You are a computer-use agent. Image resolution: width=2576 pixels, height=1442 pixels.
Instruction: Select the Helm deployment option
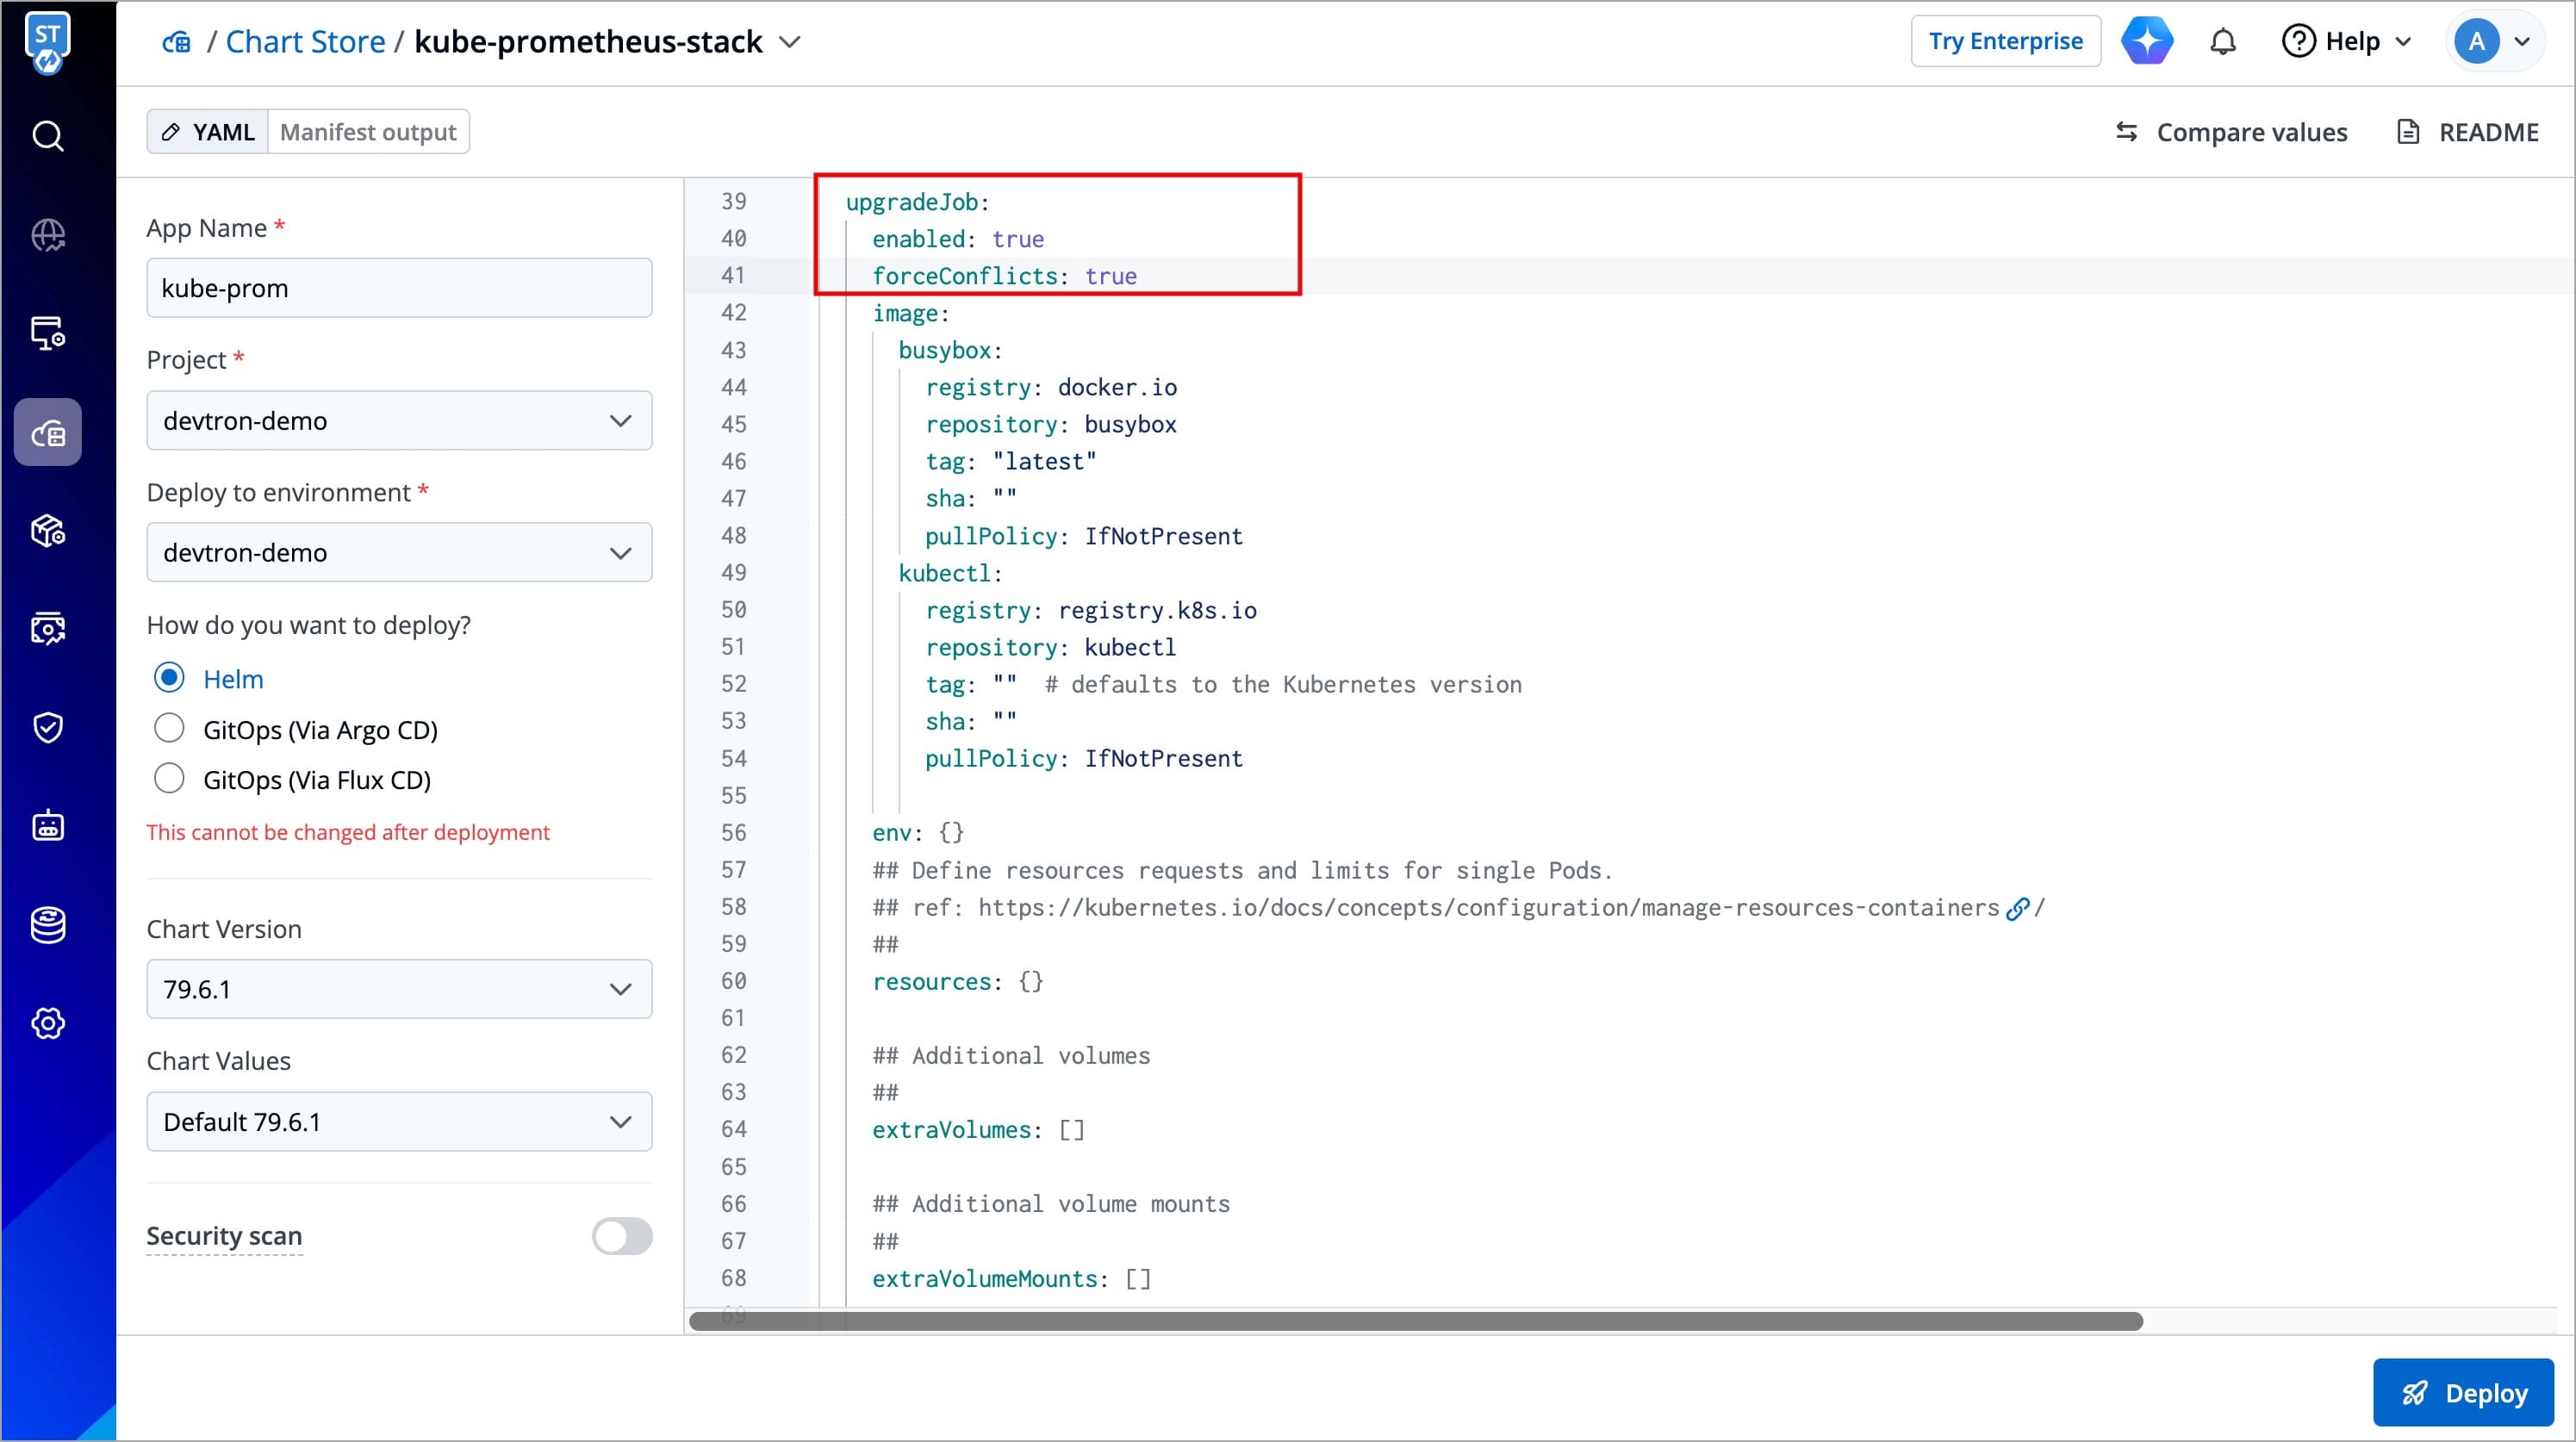tap(169, 678)
